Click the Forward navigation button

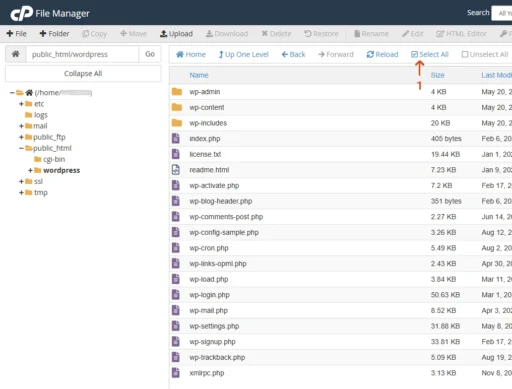336,54
